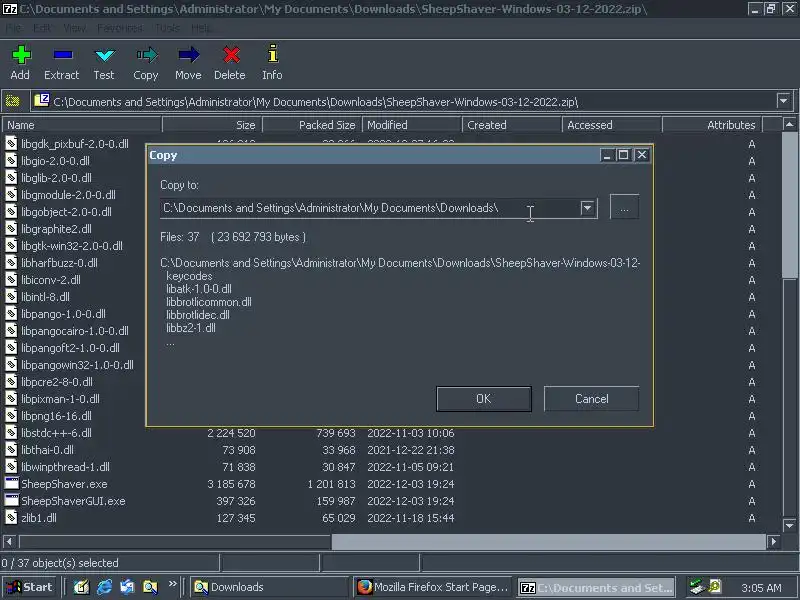Select the libwinpthread-1.dll file name
The width and height of the screenshot is (800, 600).
(65, 467)
